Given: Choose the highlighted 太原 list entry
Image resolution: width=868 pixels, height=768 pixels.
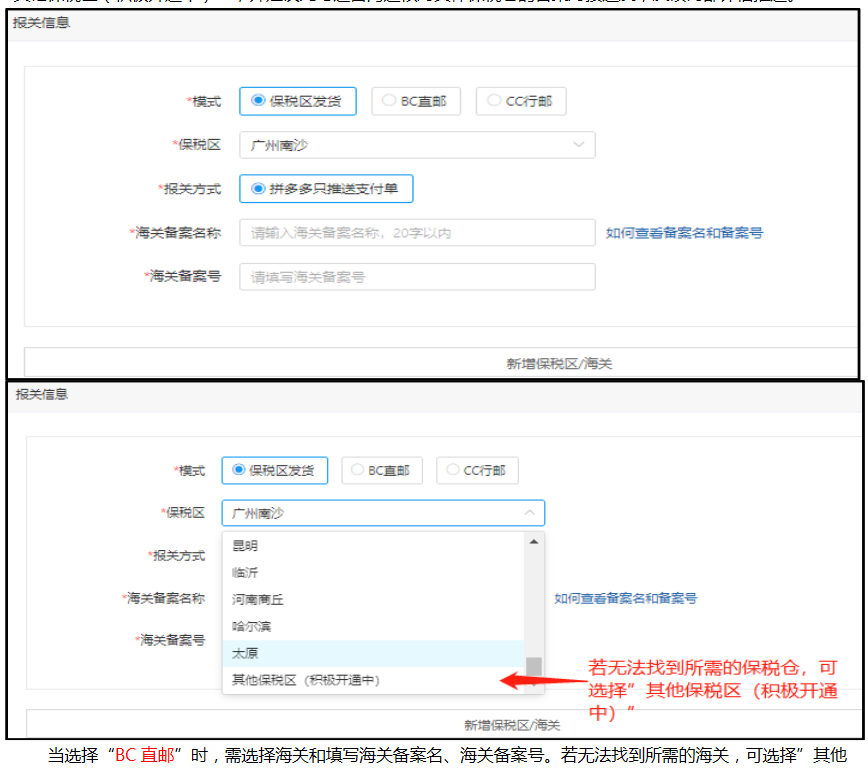Looking at the screenshot, I should tap(245, 653).
